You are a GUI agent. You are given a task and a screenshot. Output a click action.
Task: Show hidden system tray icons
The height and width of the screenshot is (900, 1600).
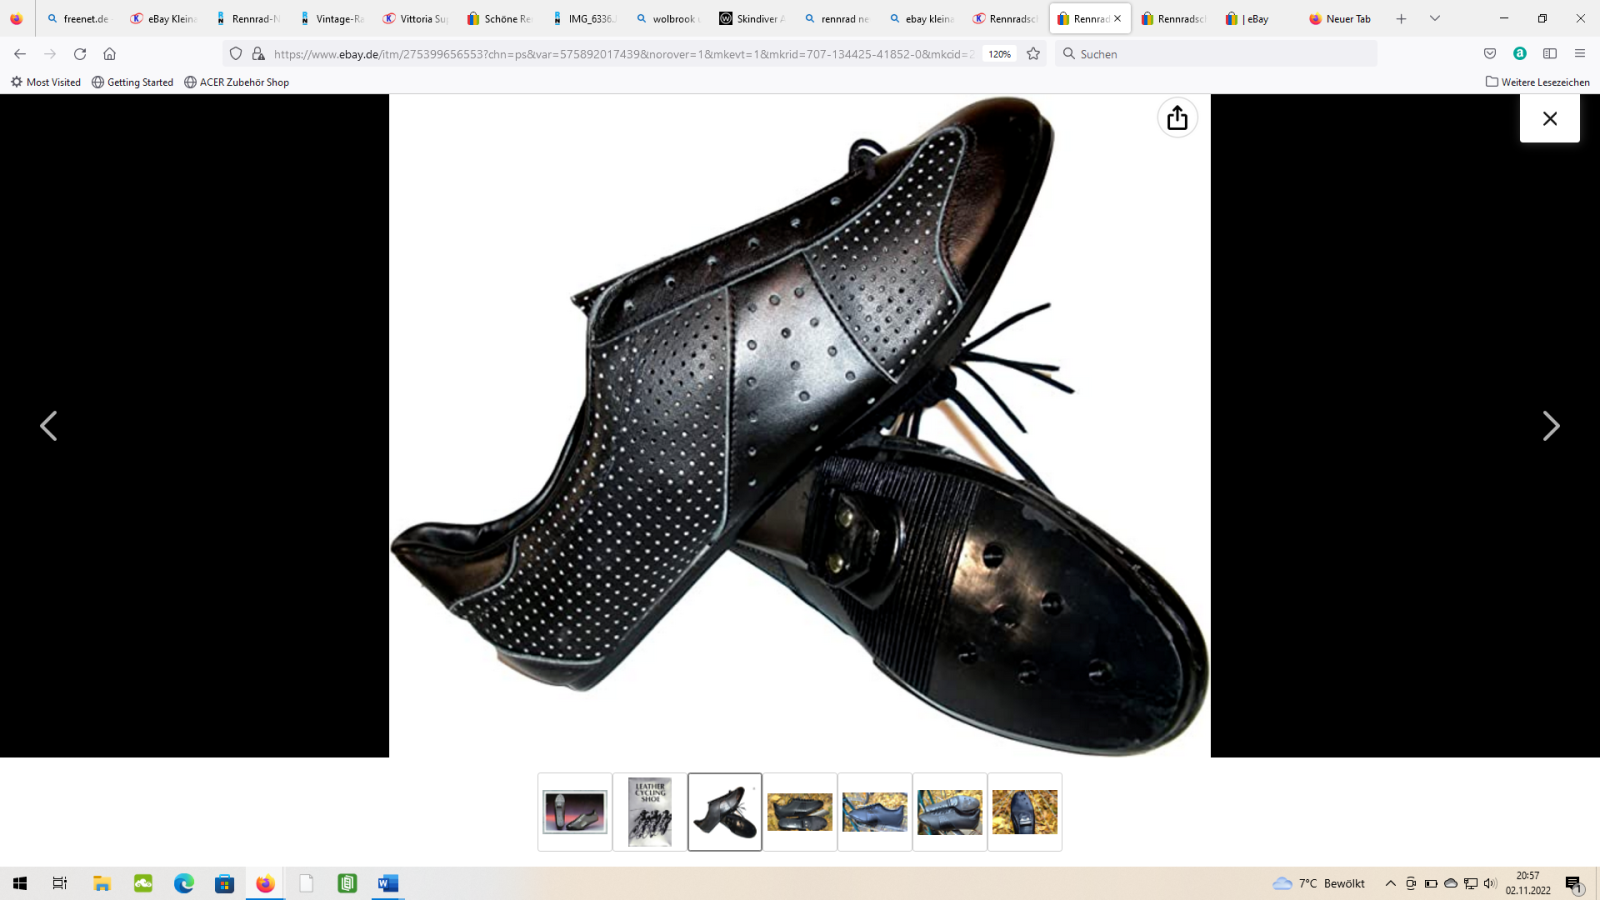1390,883
